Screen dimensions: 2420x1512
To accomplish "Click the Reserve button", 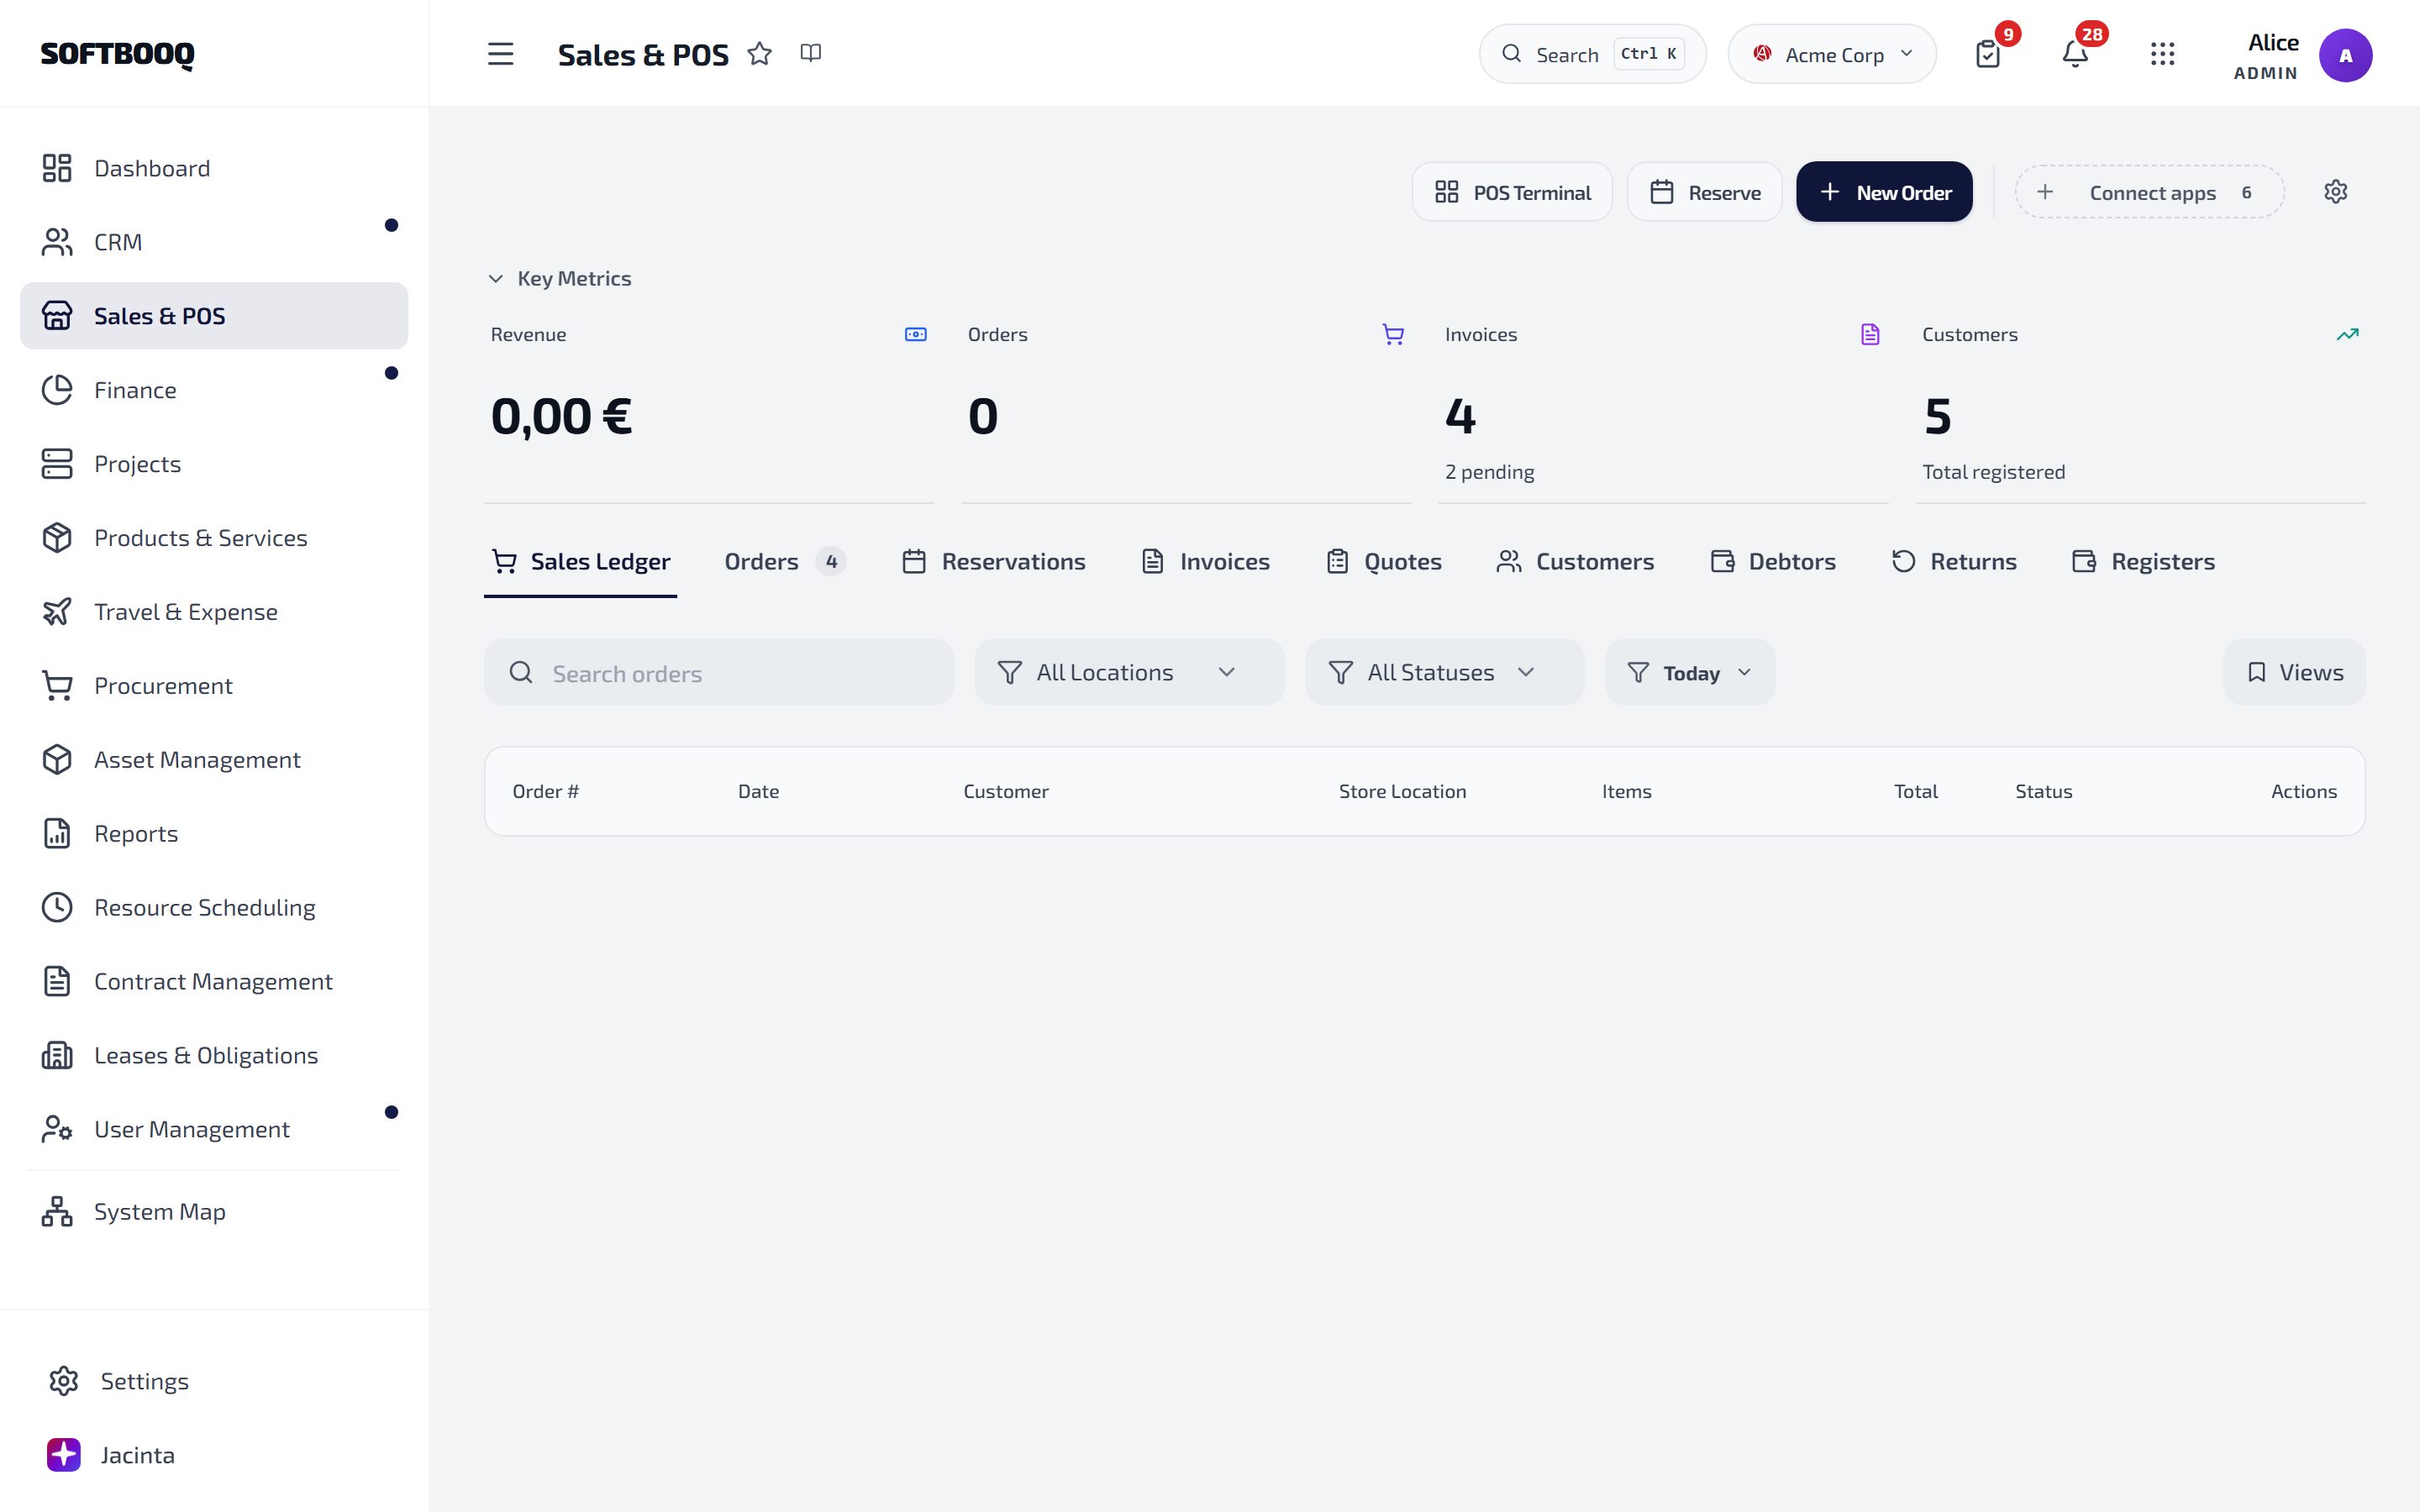I will click(1704, 192).
